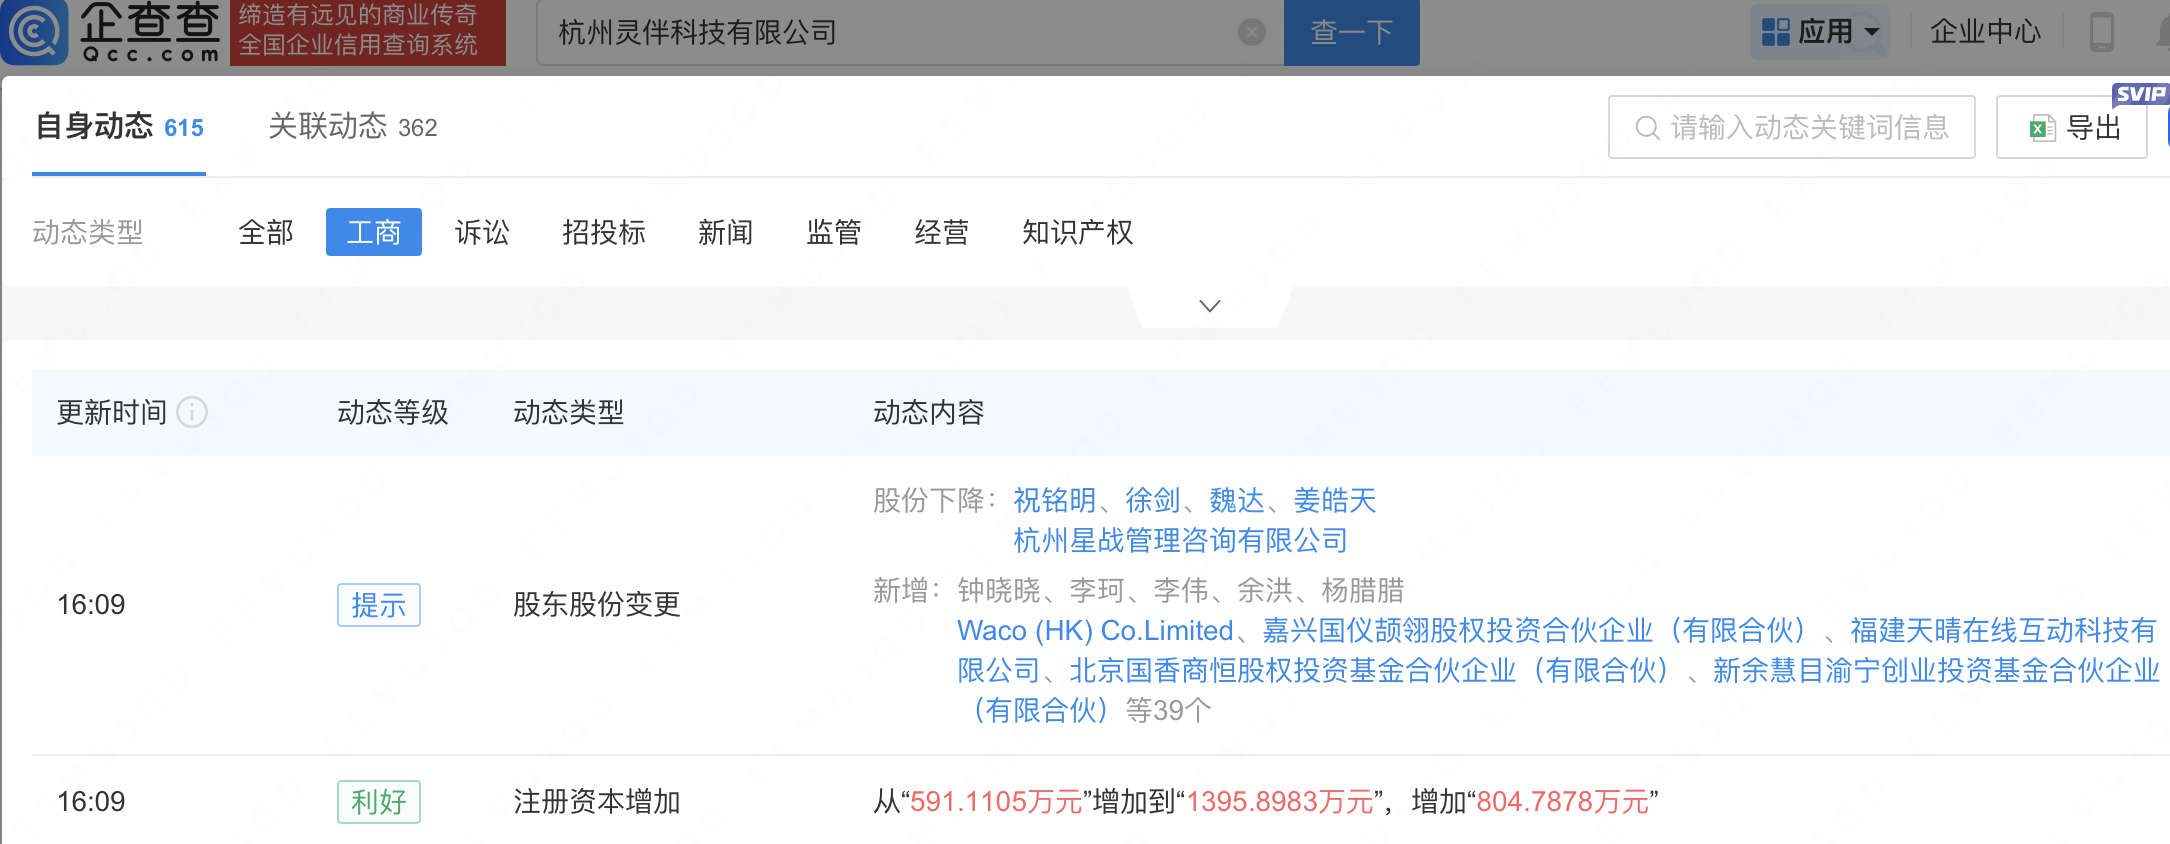Open 嘉兴国仪颉翎股权投资合伙企业 link
This screenshot has height=844, width=2170.
pyautogui.click(x=1536, y=631)
